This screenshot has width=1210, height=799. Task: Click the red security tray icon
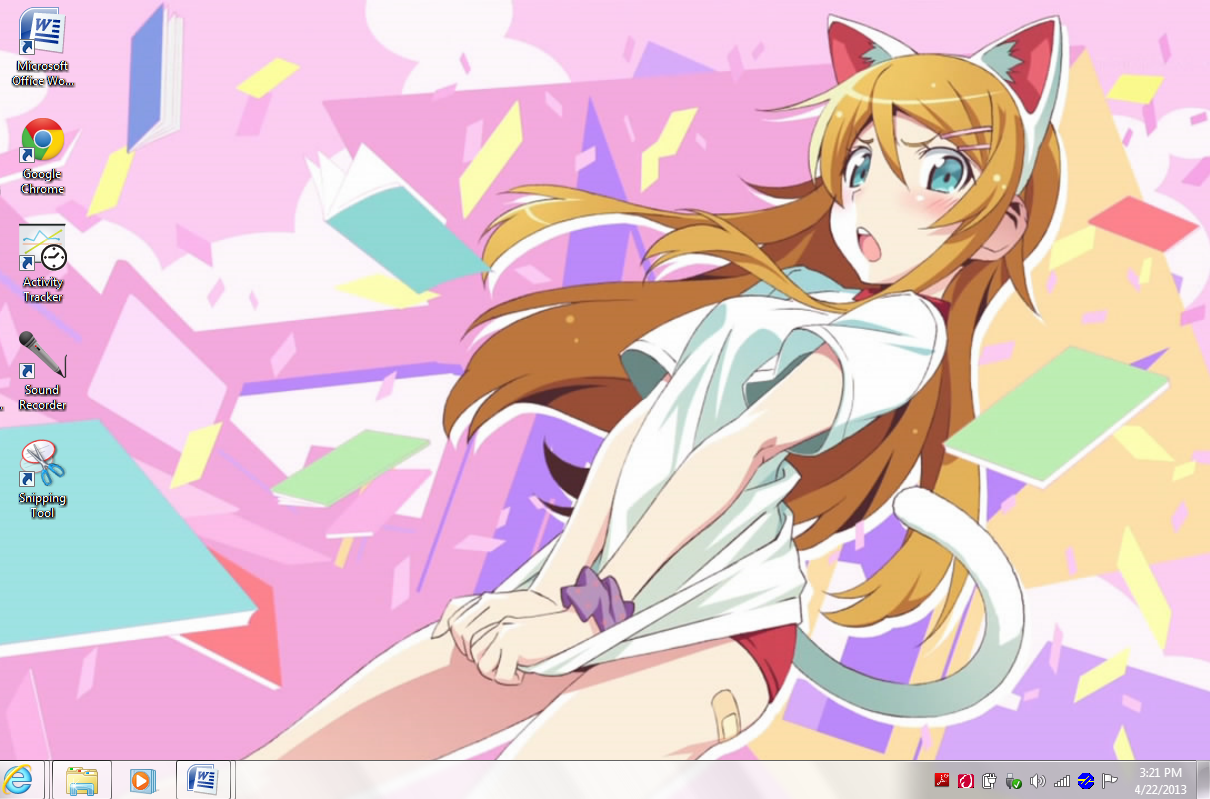(966, 780)
